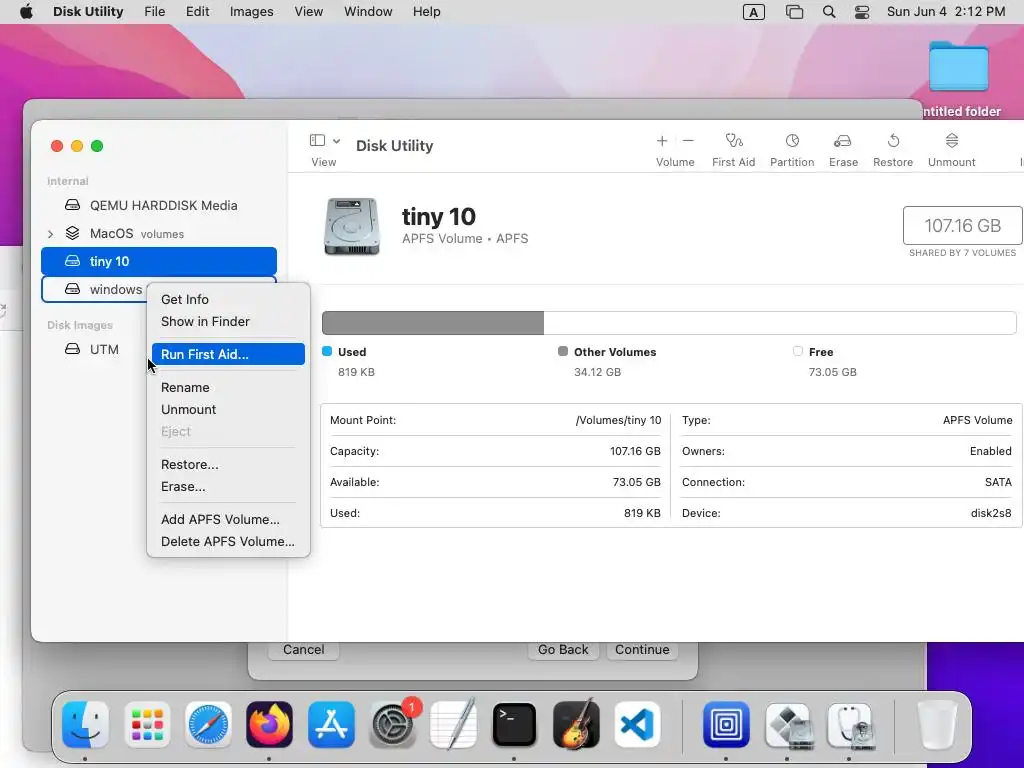
Task: Click the disk usage bar
Action: pos(669,323)
